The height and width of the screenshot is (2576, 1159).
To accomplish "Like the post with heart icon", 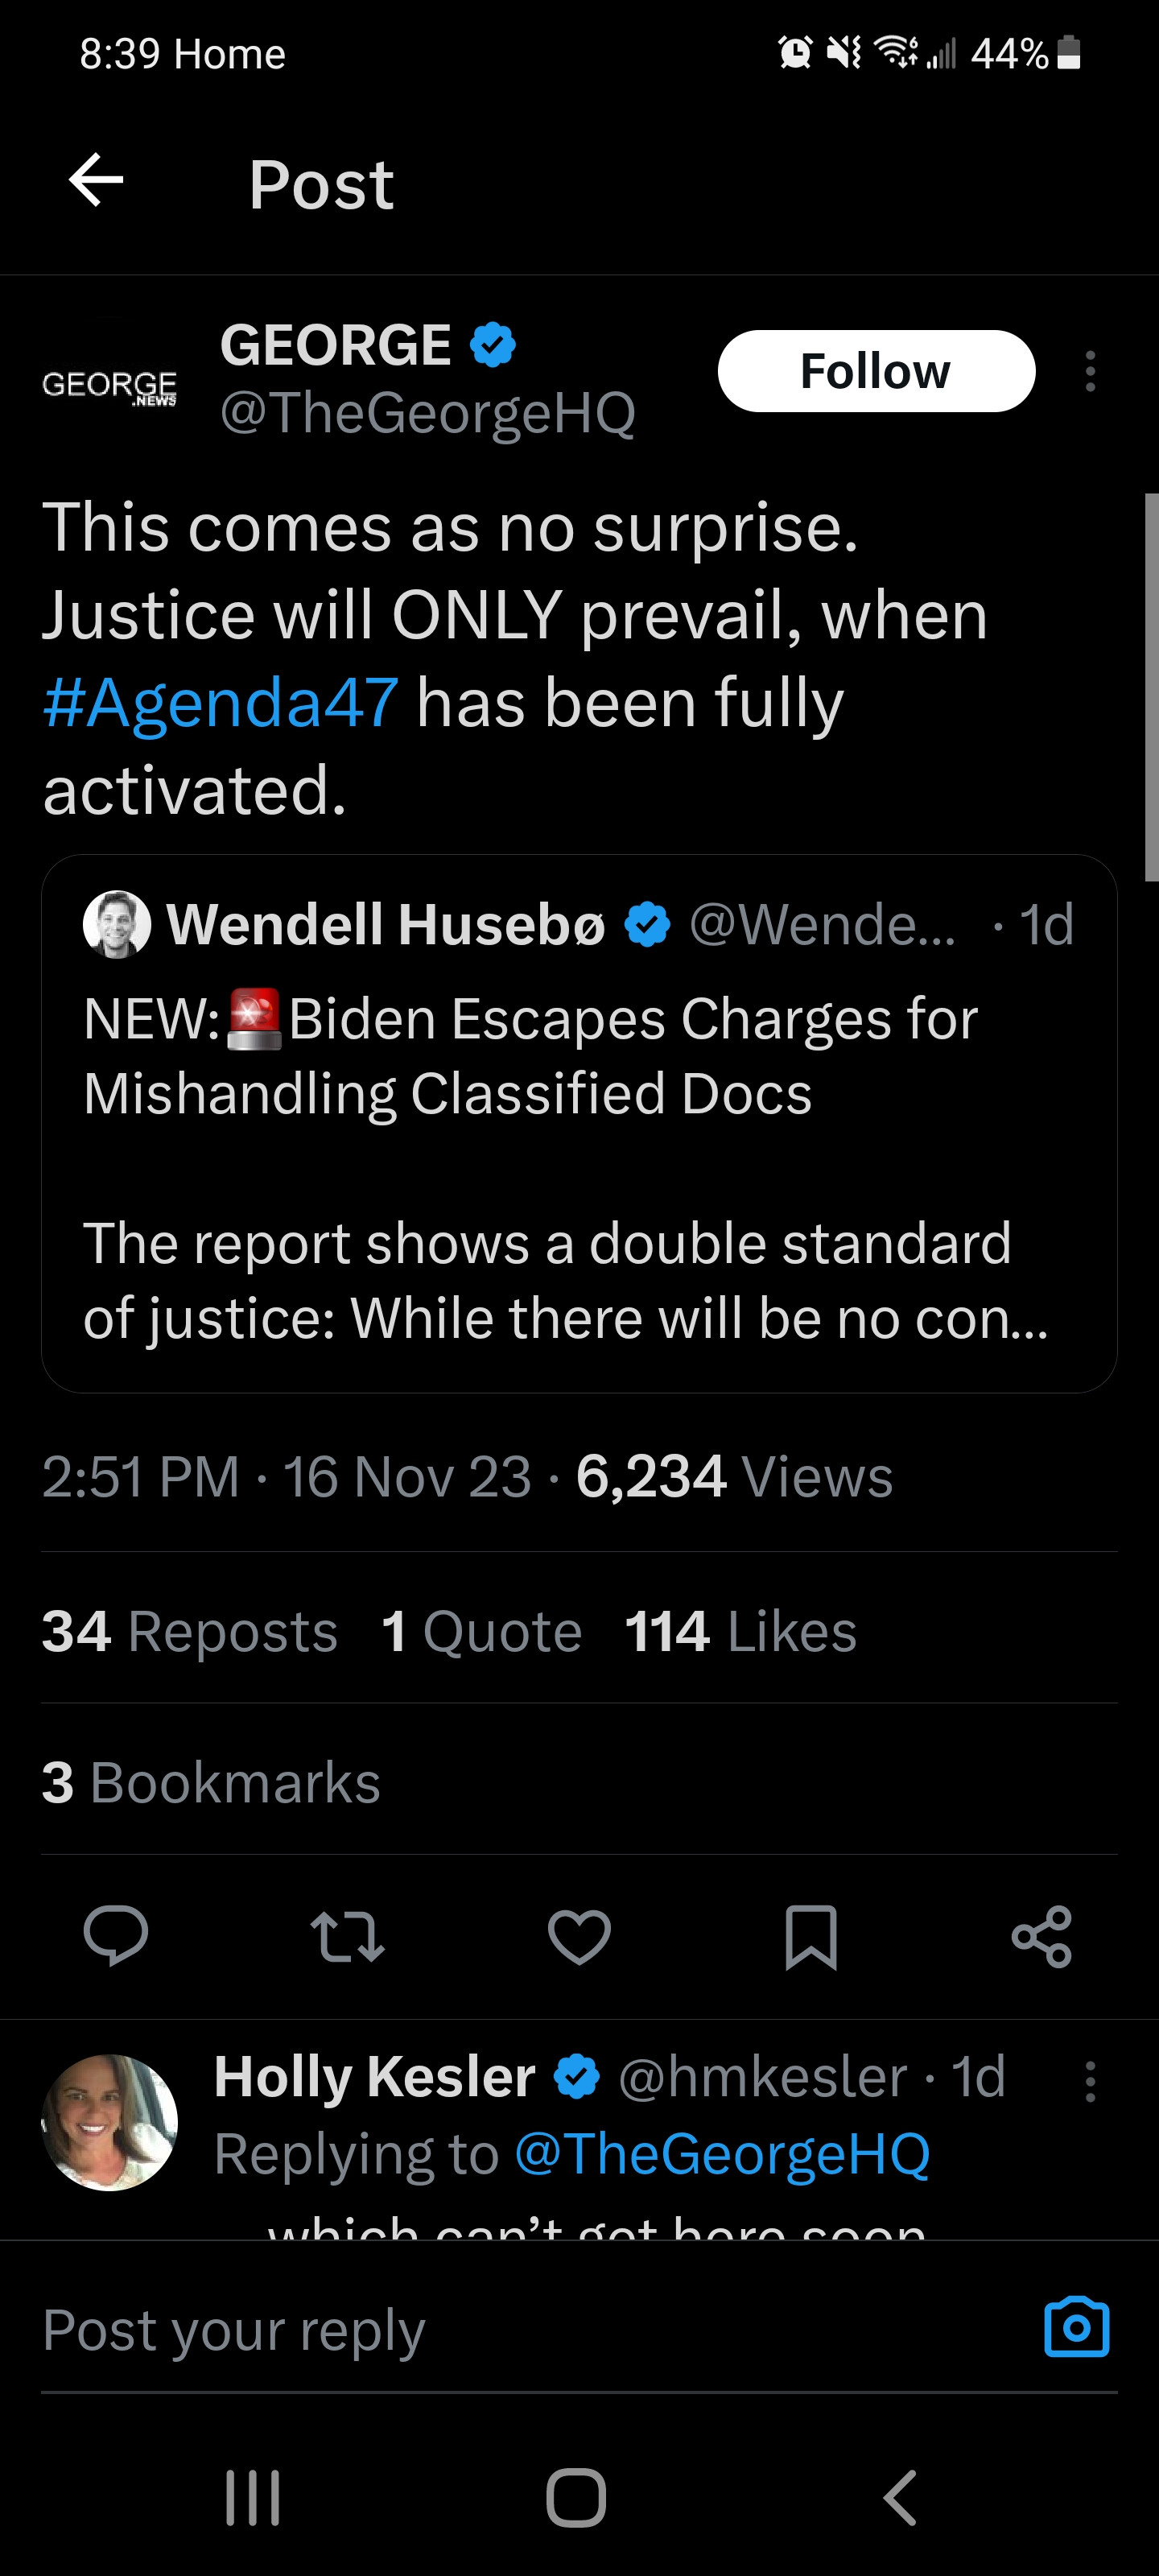I will tap(579, 1936).
